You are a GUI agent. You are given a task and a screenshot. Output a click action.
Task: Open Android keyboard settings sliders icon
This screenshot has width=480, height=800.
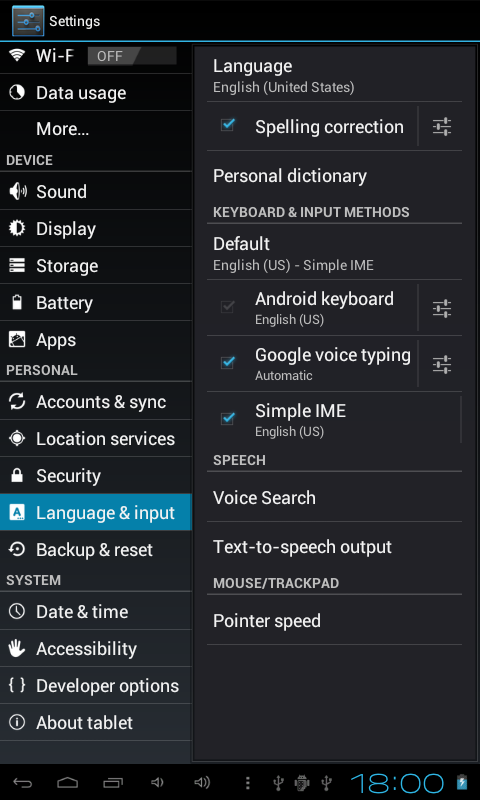442,308
